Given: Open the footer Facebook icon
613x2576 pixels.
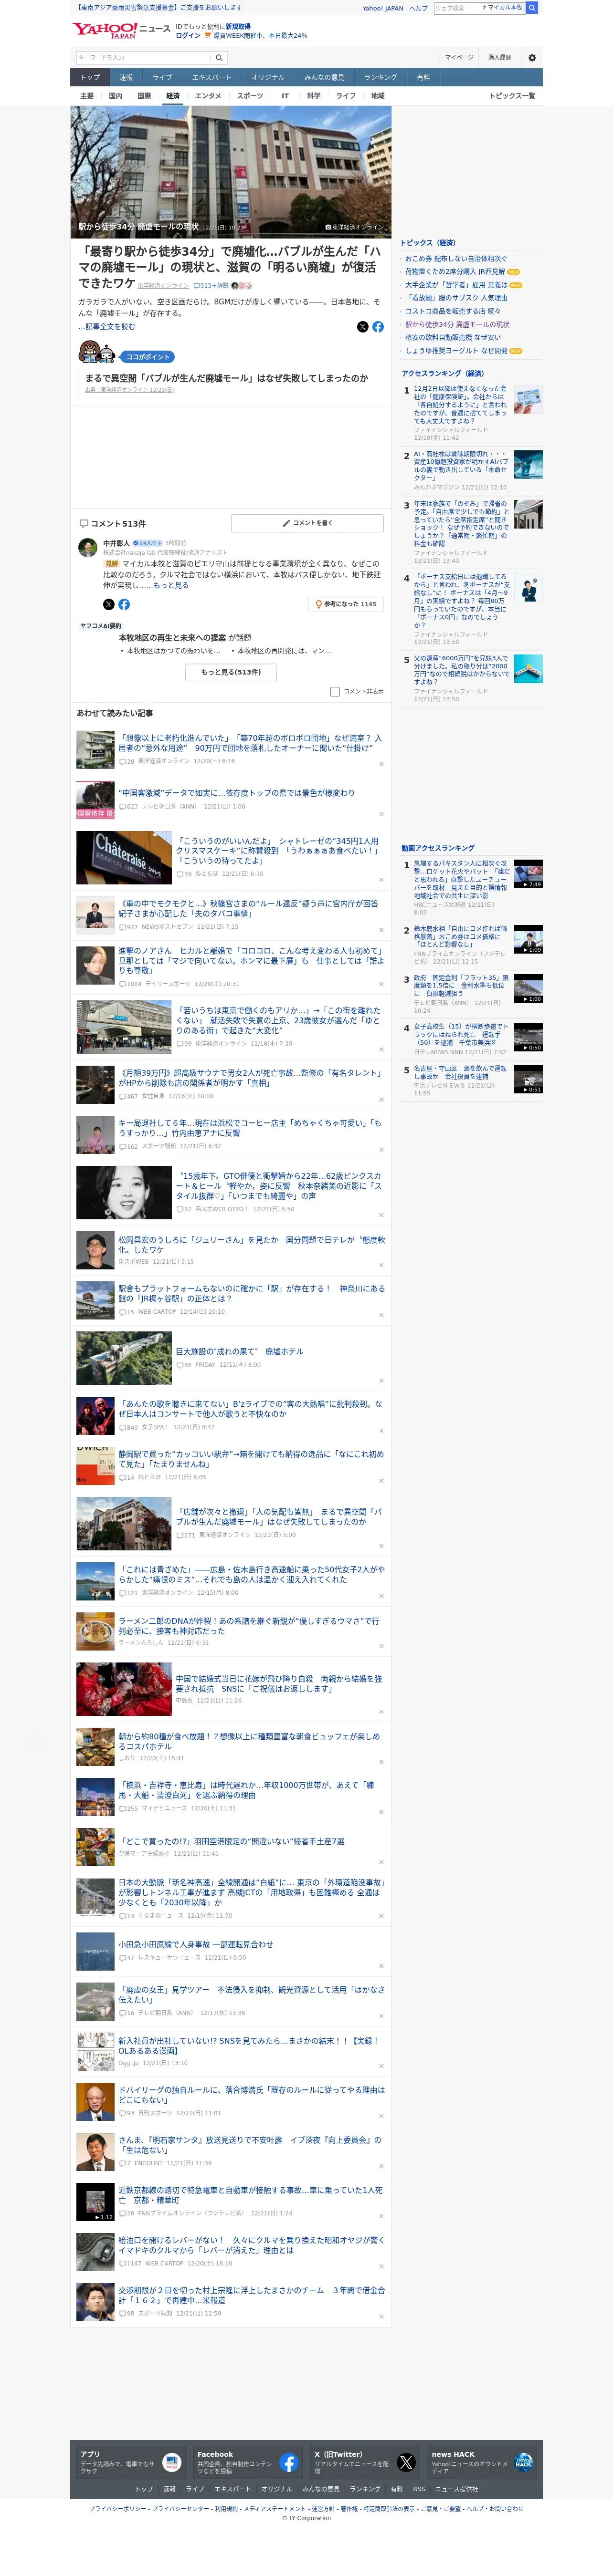Looking at the screenshot, I should [x=289, y=2462].
